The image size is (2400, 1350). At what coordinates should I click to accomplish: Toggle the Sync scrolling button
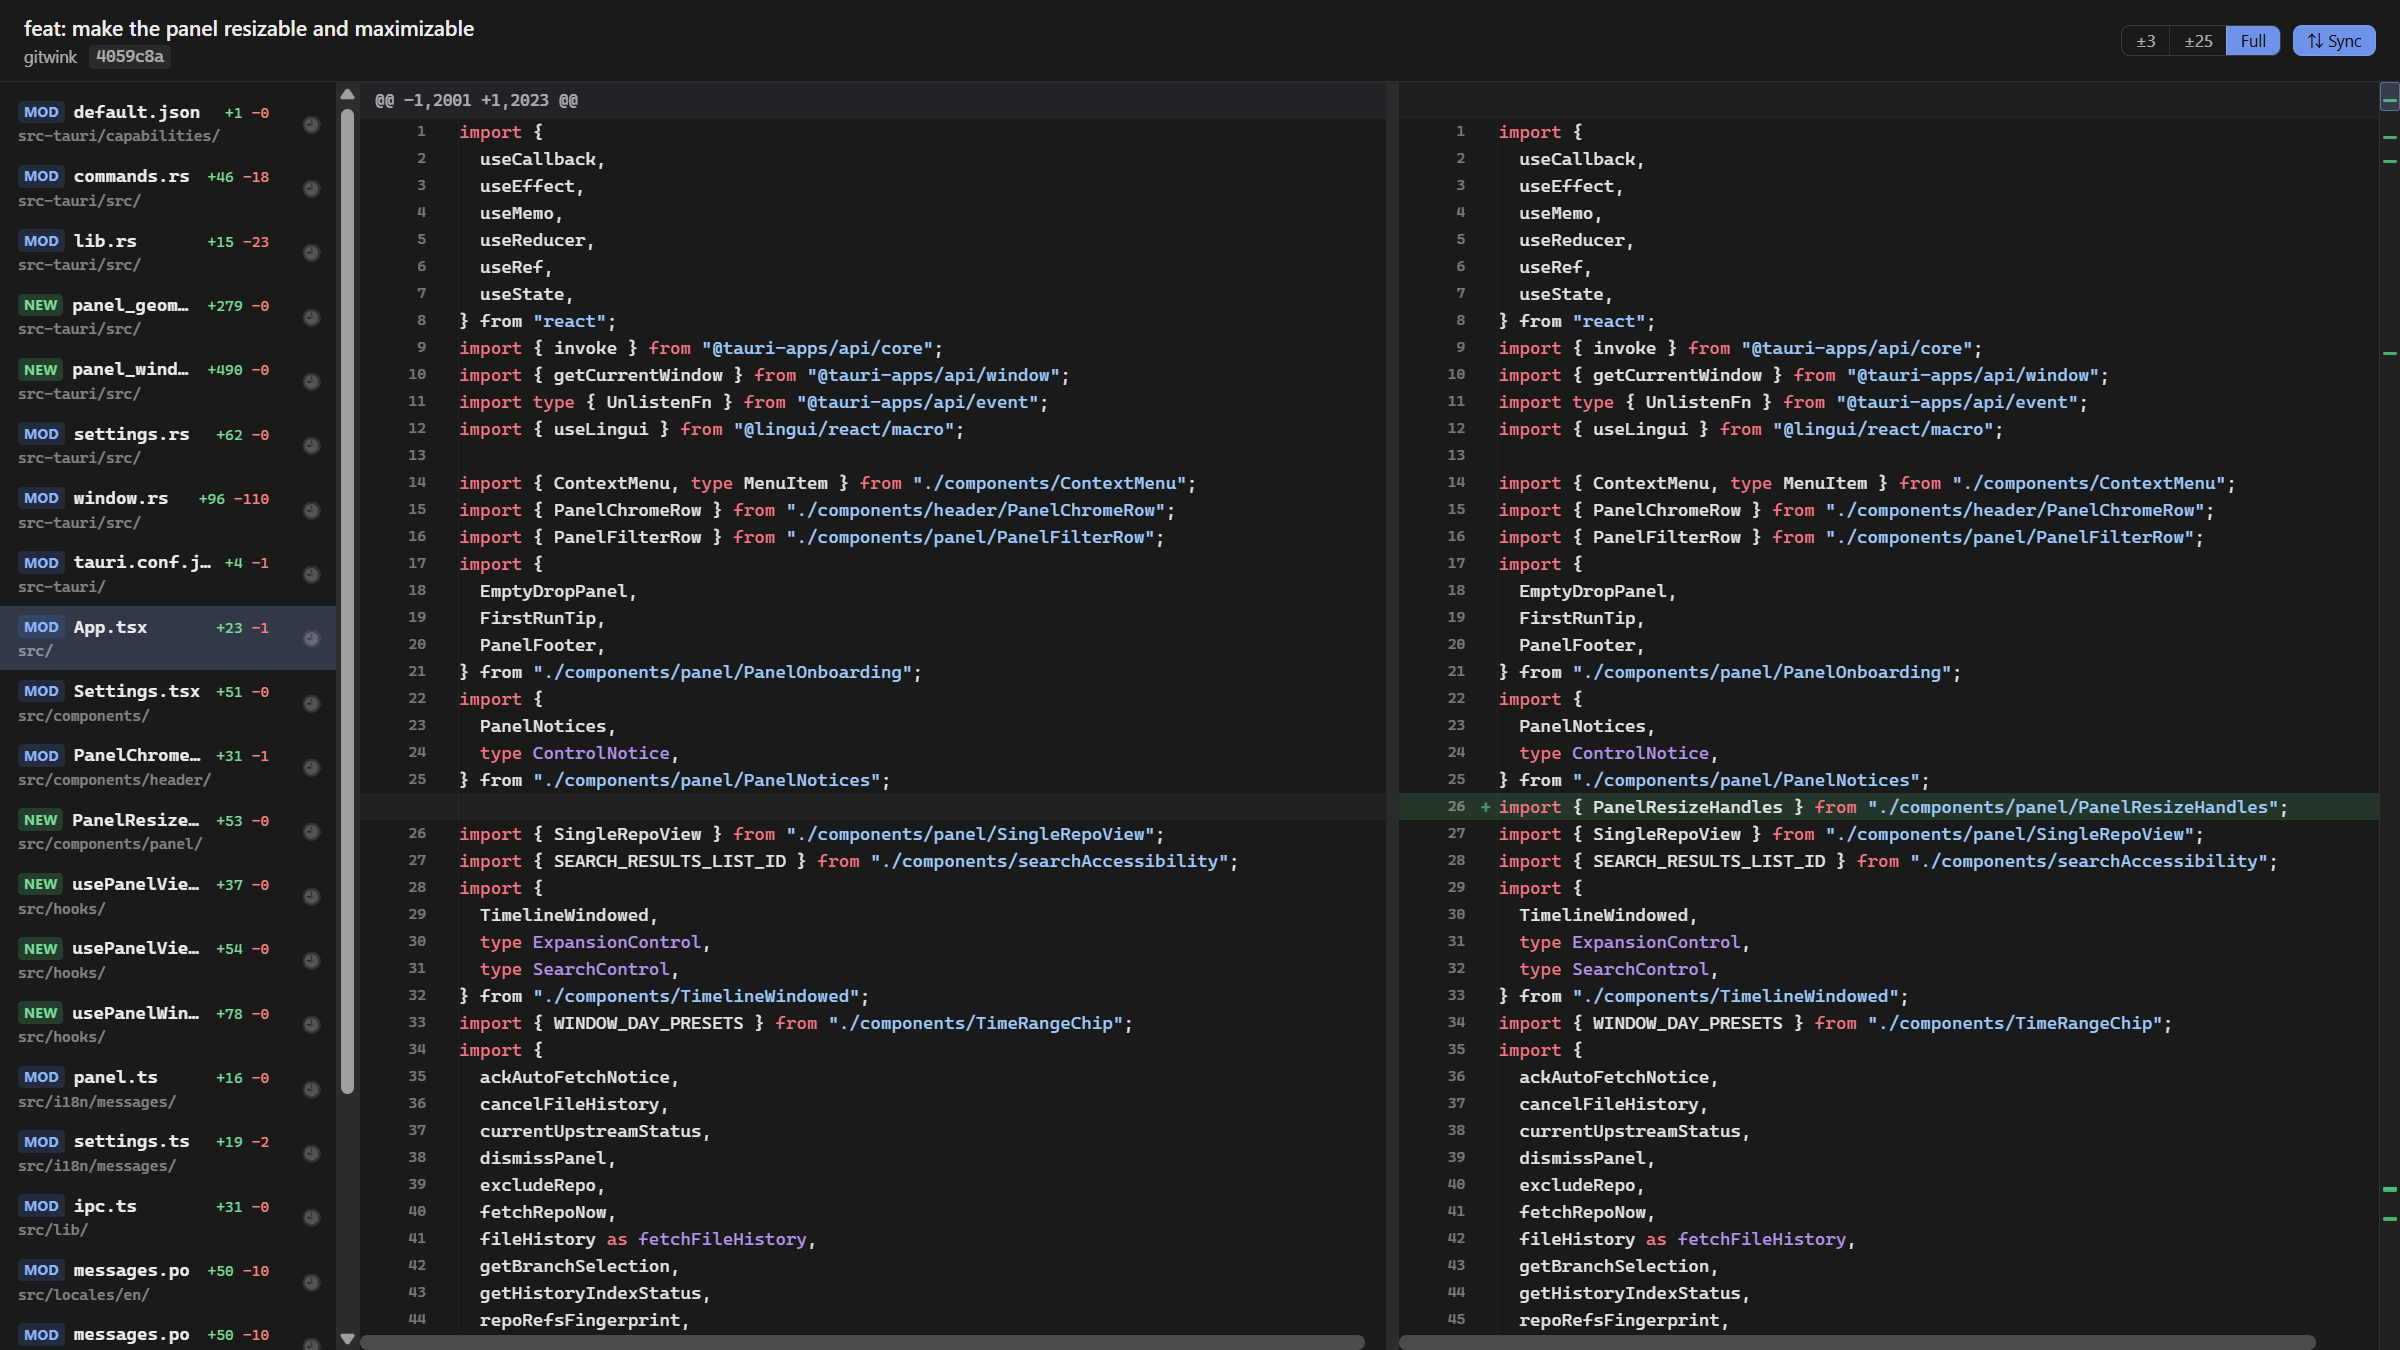[x=2334, y=41]
